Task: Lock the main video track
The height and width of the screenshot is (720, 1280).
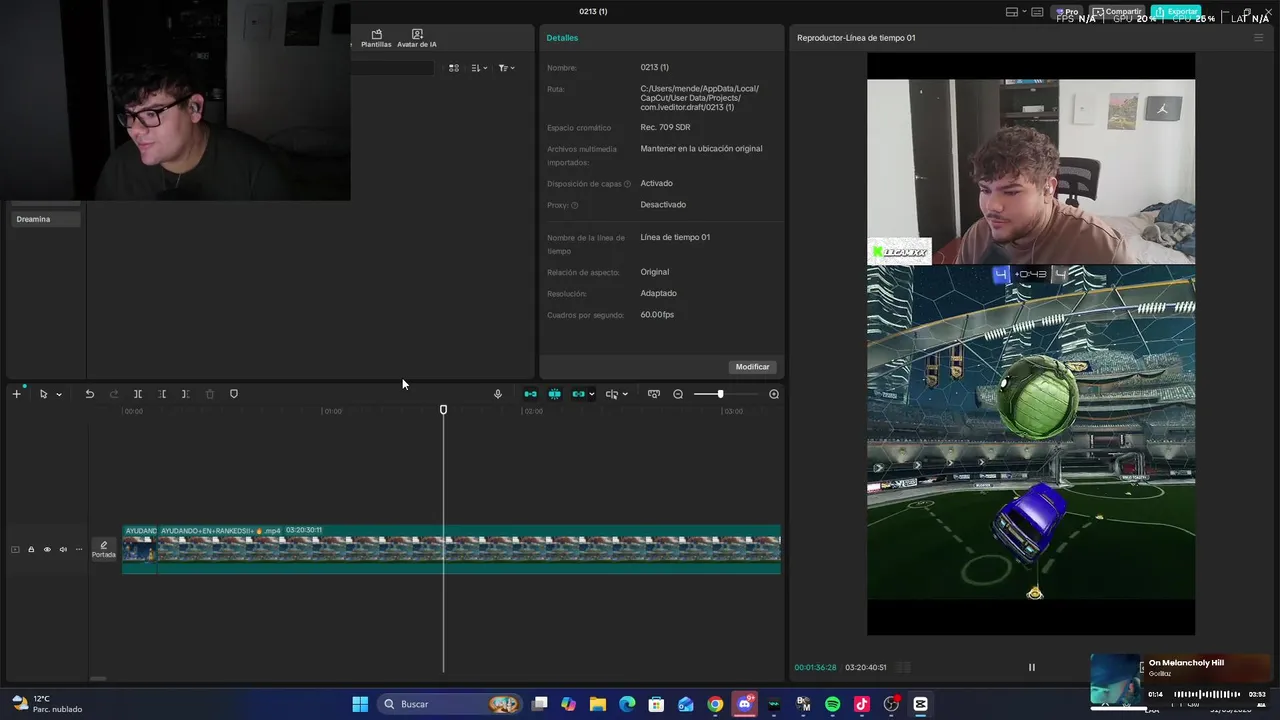Action: click(x=31, y=549)
